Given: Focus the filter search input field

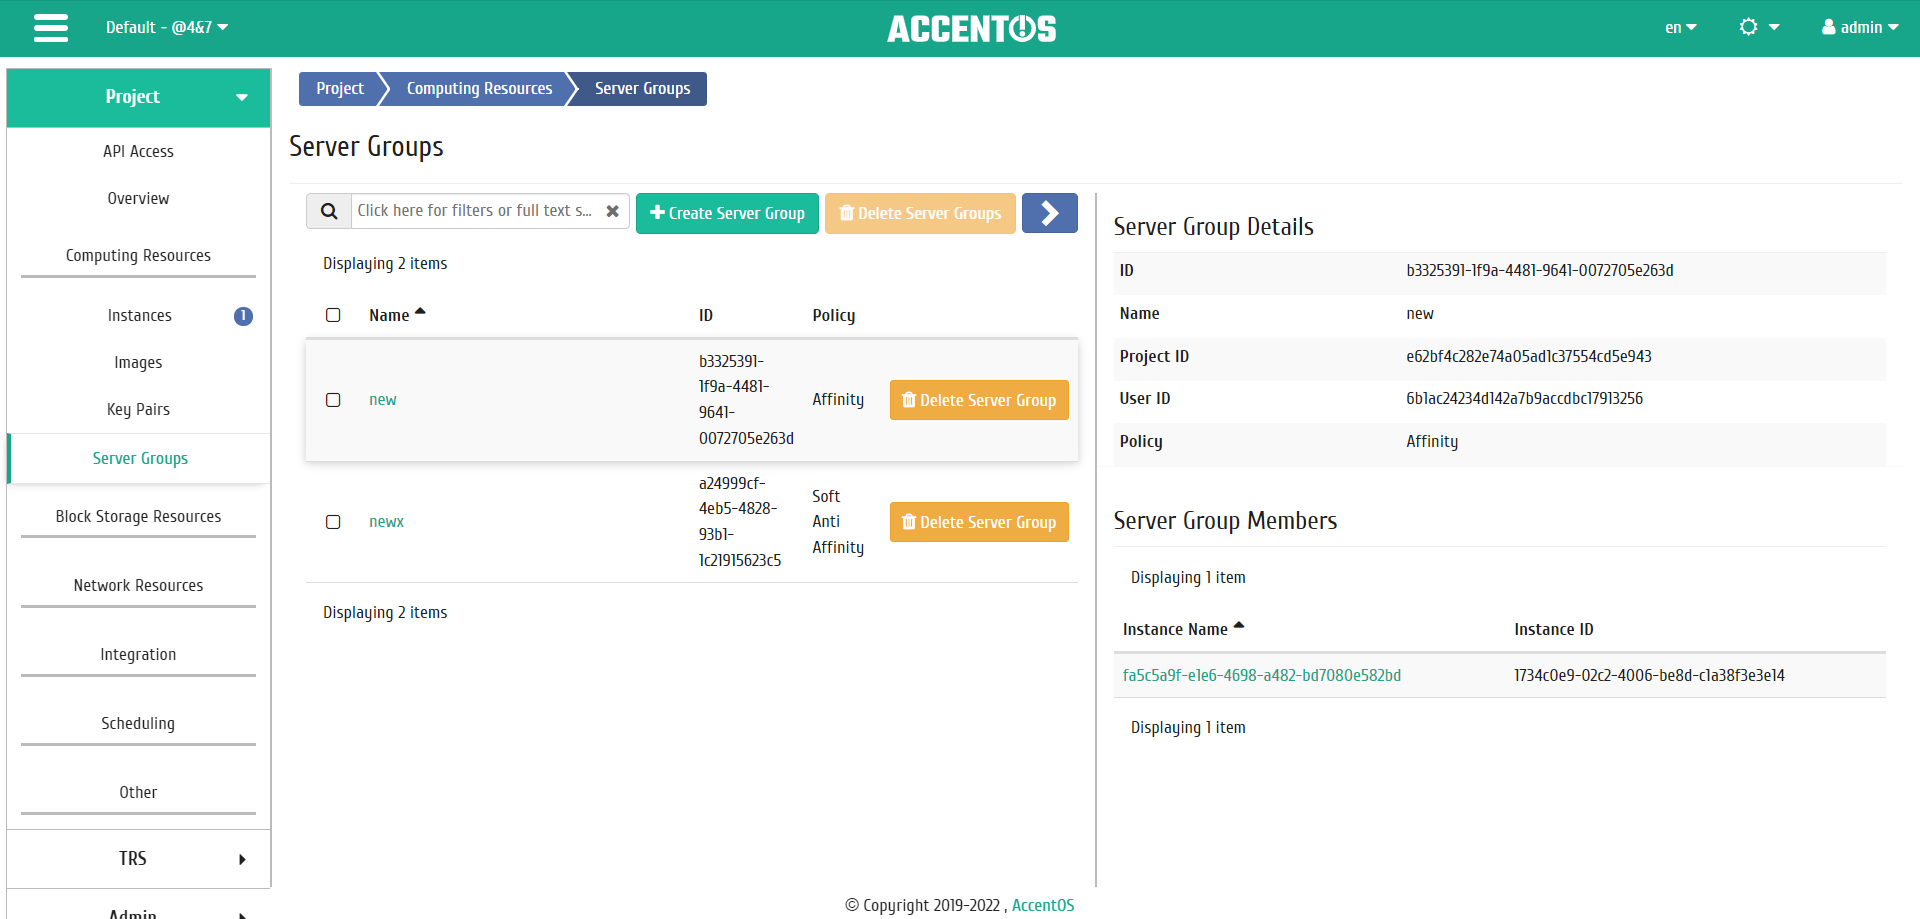Looking at the screenshot, I should (475, 211).
